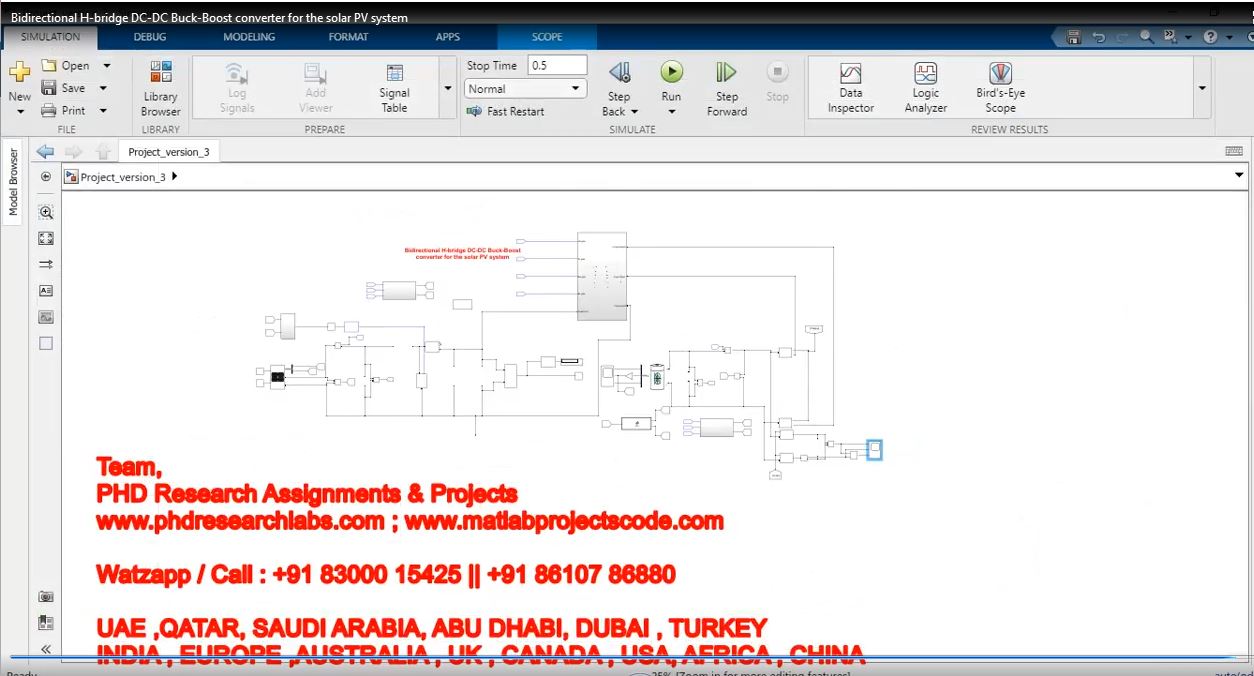Click the red diagram title annotation
The width and height of the screenshot is (1254, 676).
(463, 253)
